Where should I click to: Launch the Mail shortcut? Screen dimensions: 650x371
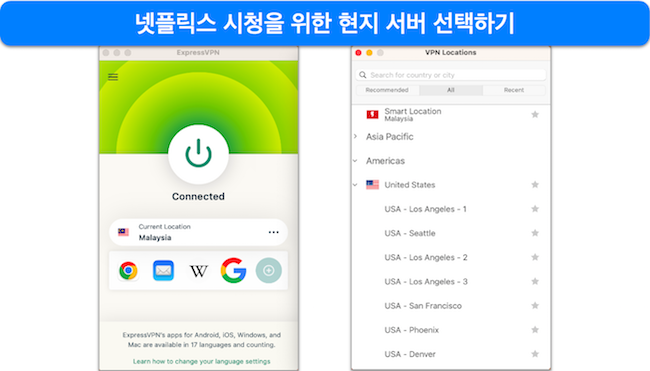click(163, 271)
